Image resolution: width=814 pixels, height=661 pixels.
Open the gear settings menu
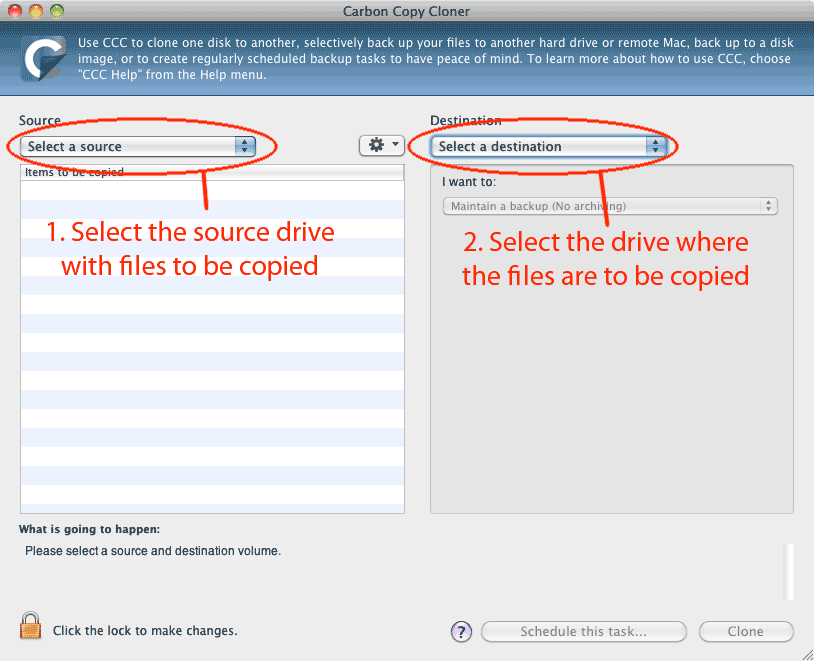pyautogui.click(x=382, y=145)
